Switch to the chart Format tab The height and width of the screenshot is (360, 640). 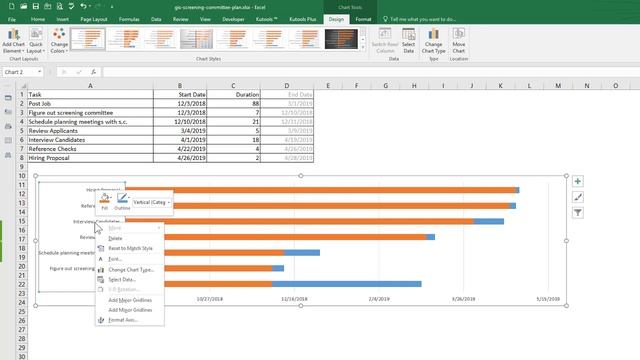363,19
